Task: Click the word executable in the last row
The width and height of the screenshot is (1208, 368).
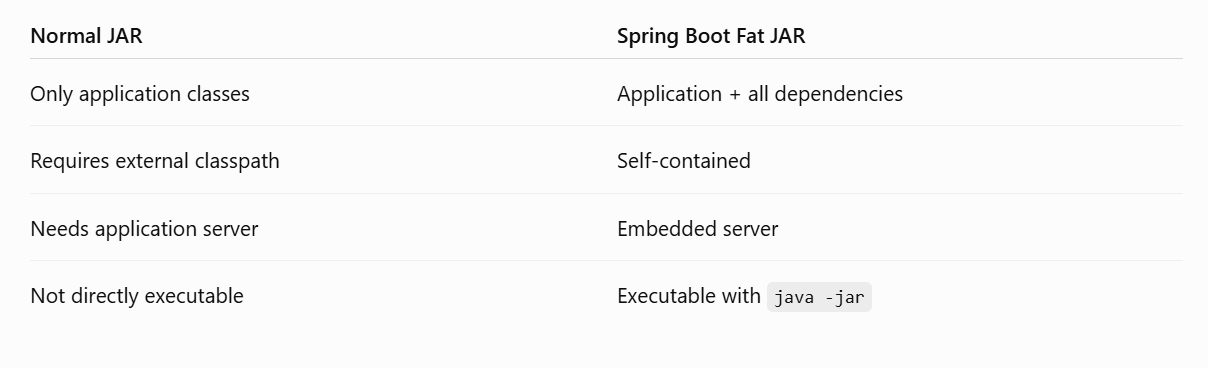Action: pyautogui.click(x=194, y=296)
